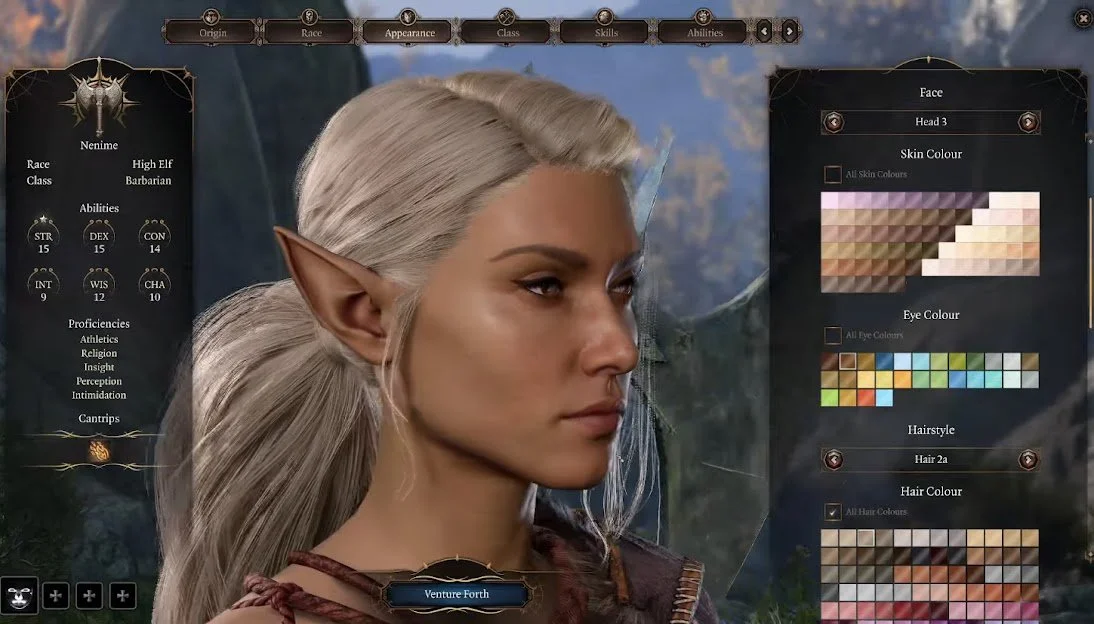Click the Barbarian class axe emblem
The width and height of the screenshot is (1094, 624).
tap(99, 98)
